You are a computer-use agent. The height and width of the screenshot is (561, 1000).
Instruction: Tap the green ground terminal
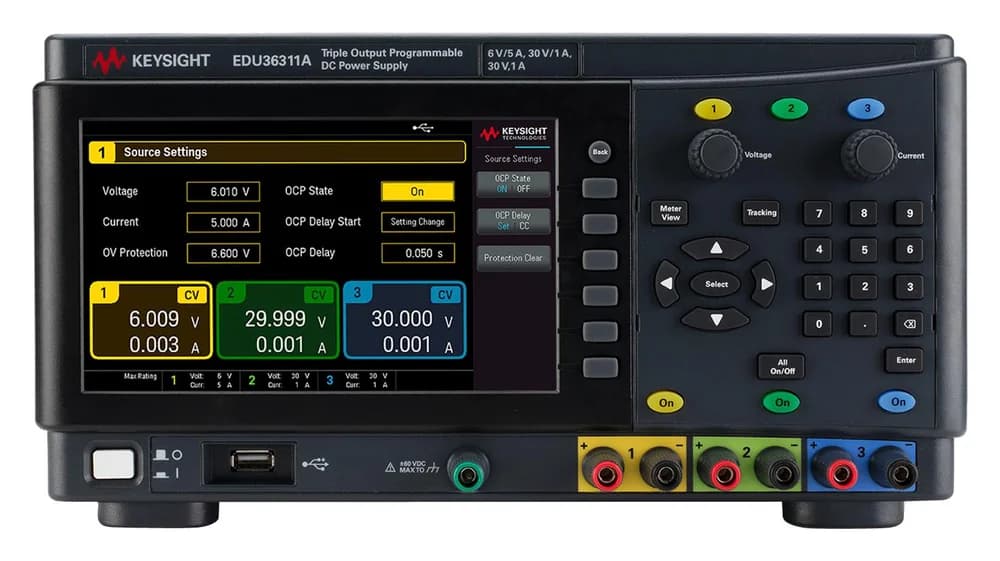pos(467,472)
